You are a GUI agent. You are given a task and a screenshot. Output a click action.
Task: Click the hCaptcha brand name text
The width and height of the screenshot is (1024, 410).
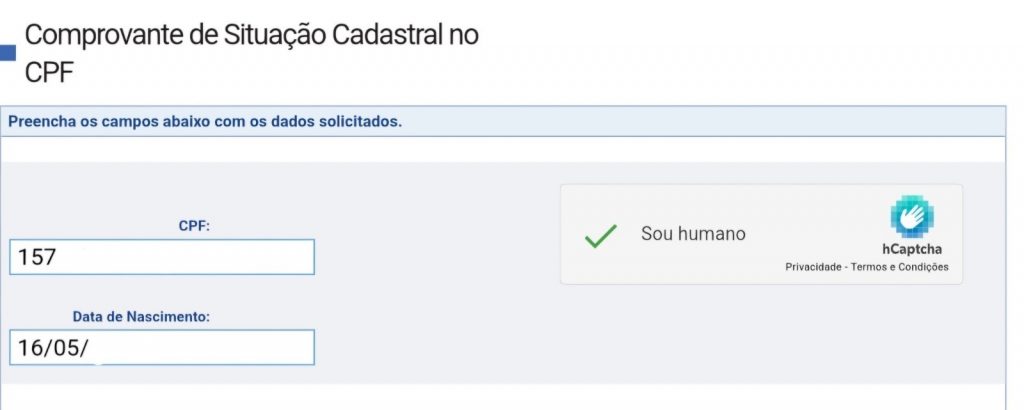coord(911,249)
